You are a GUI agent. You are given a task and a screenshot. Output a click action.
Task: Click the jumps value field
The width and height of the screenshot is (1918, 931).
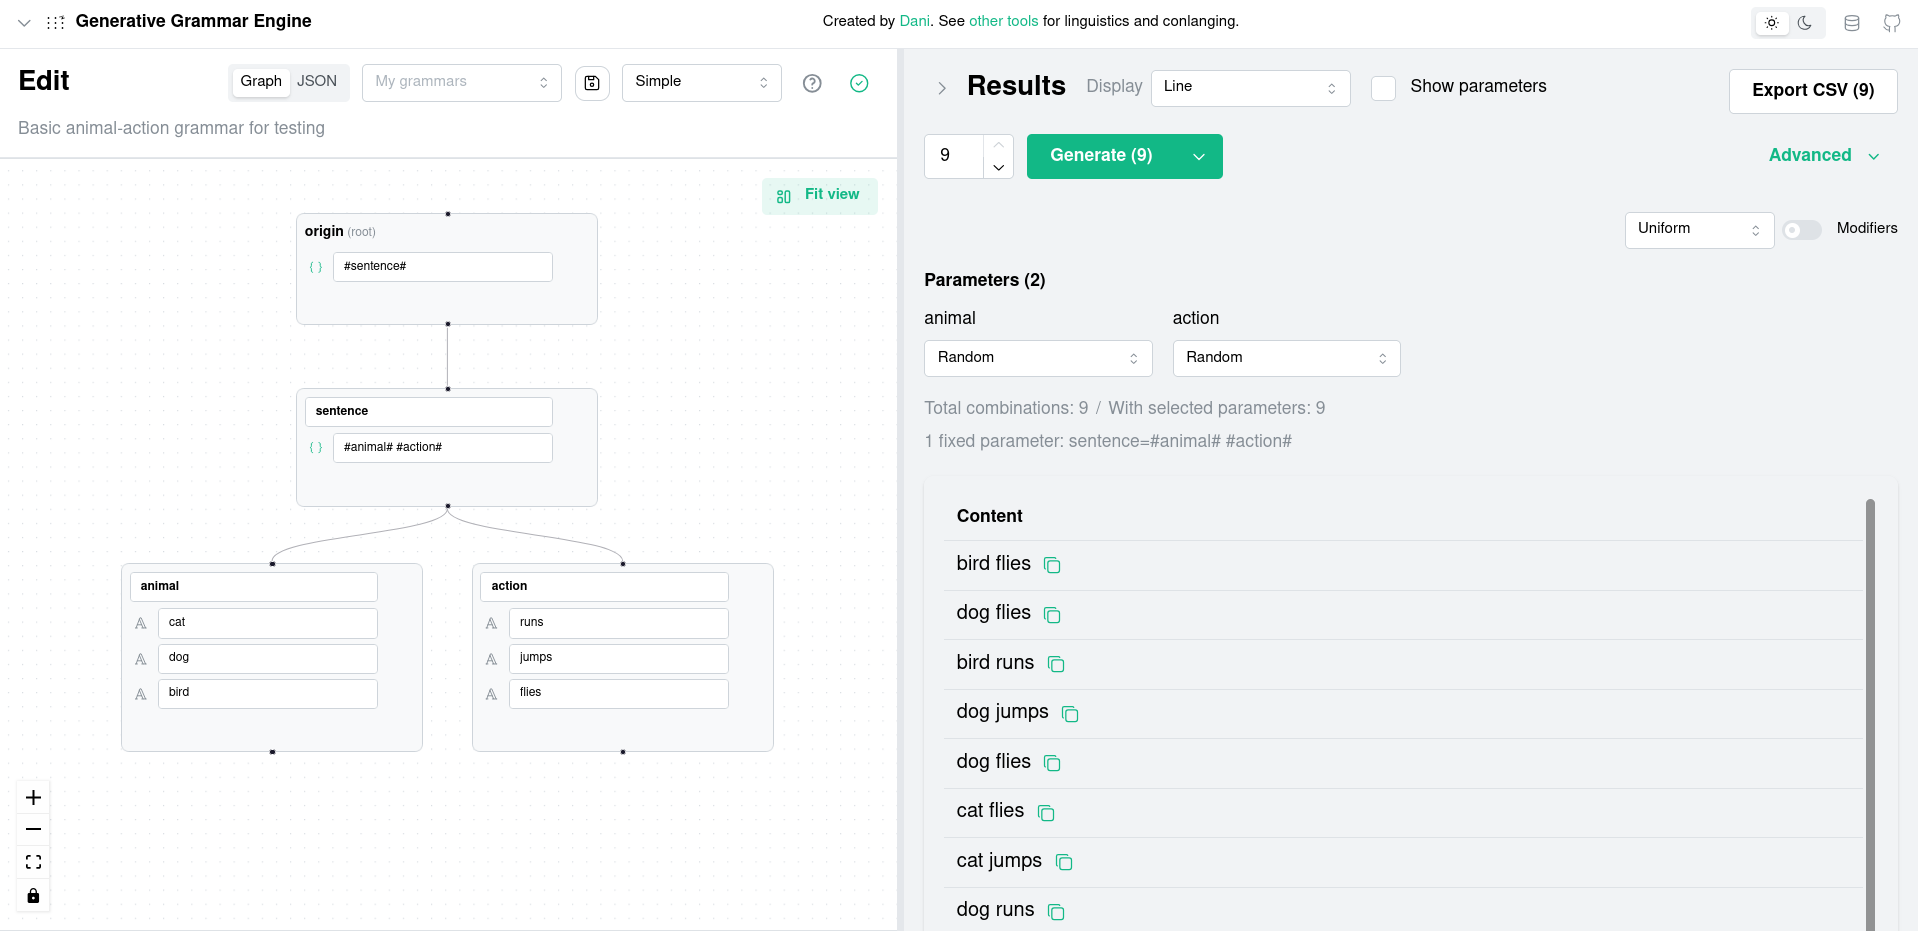[619, 659]
